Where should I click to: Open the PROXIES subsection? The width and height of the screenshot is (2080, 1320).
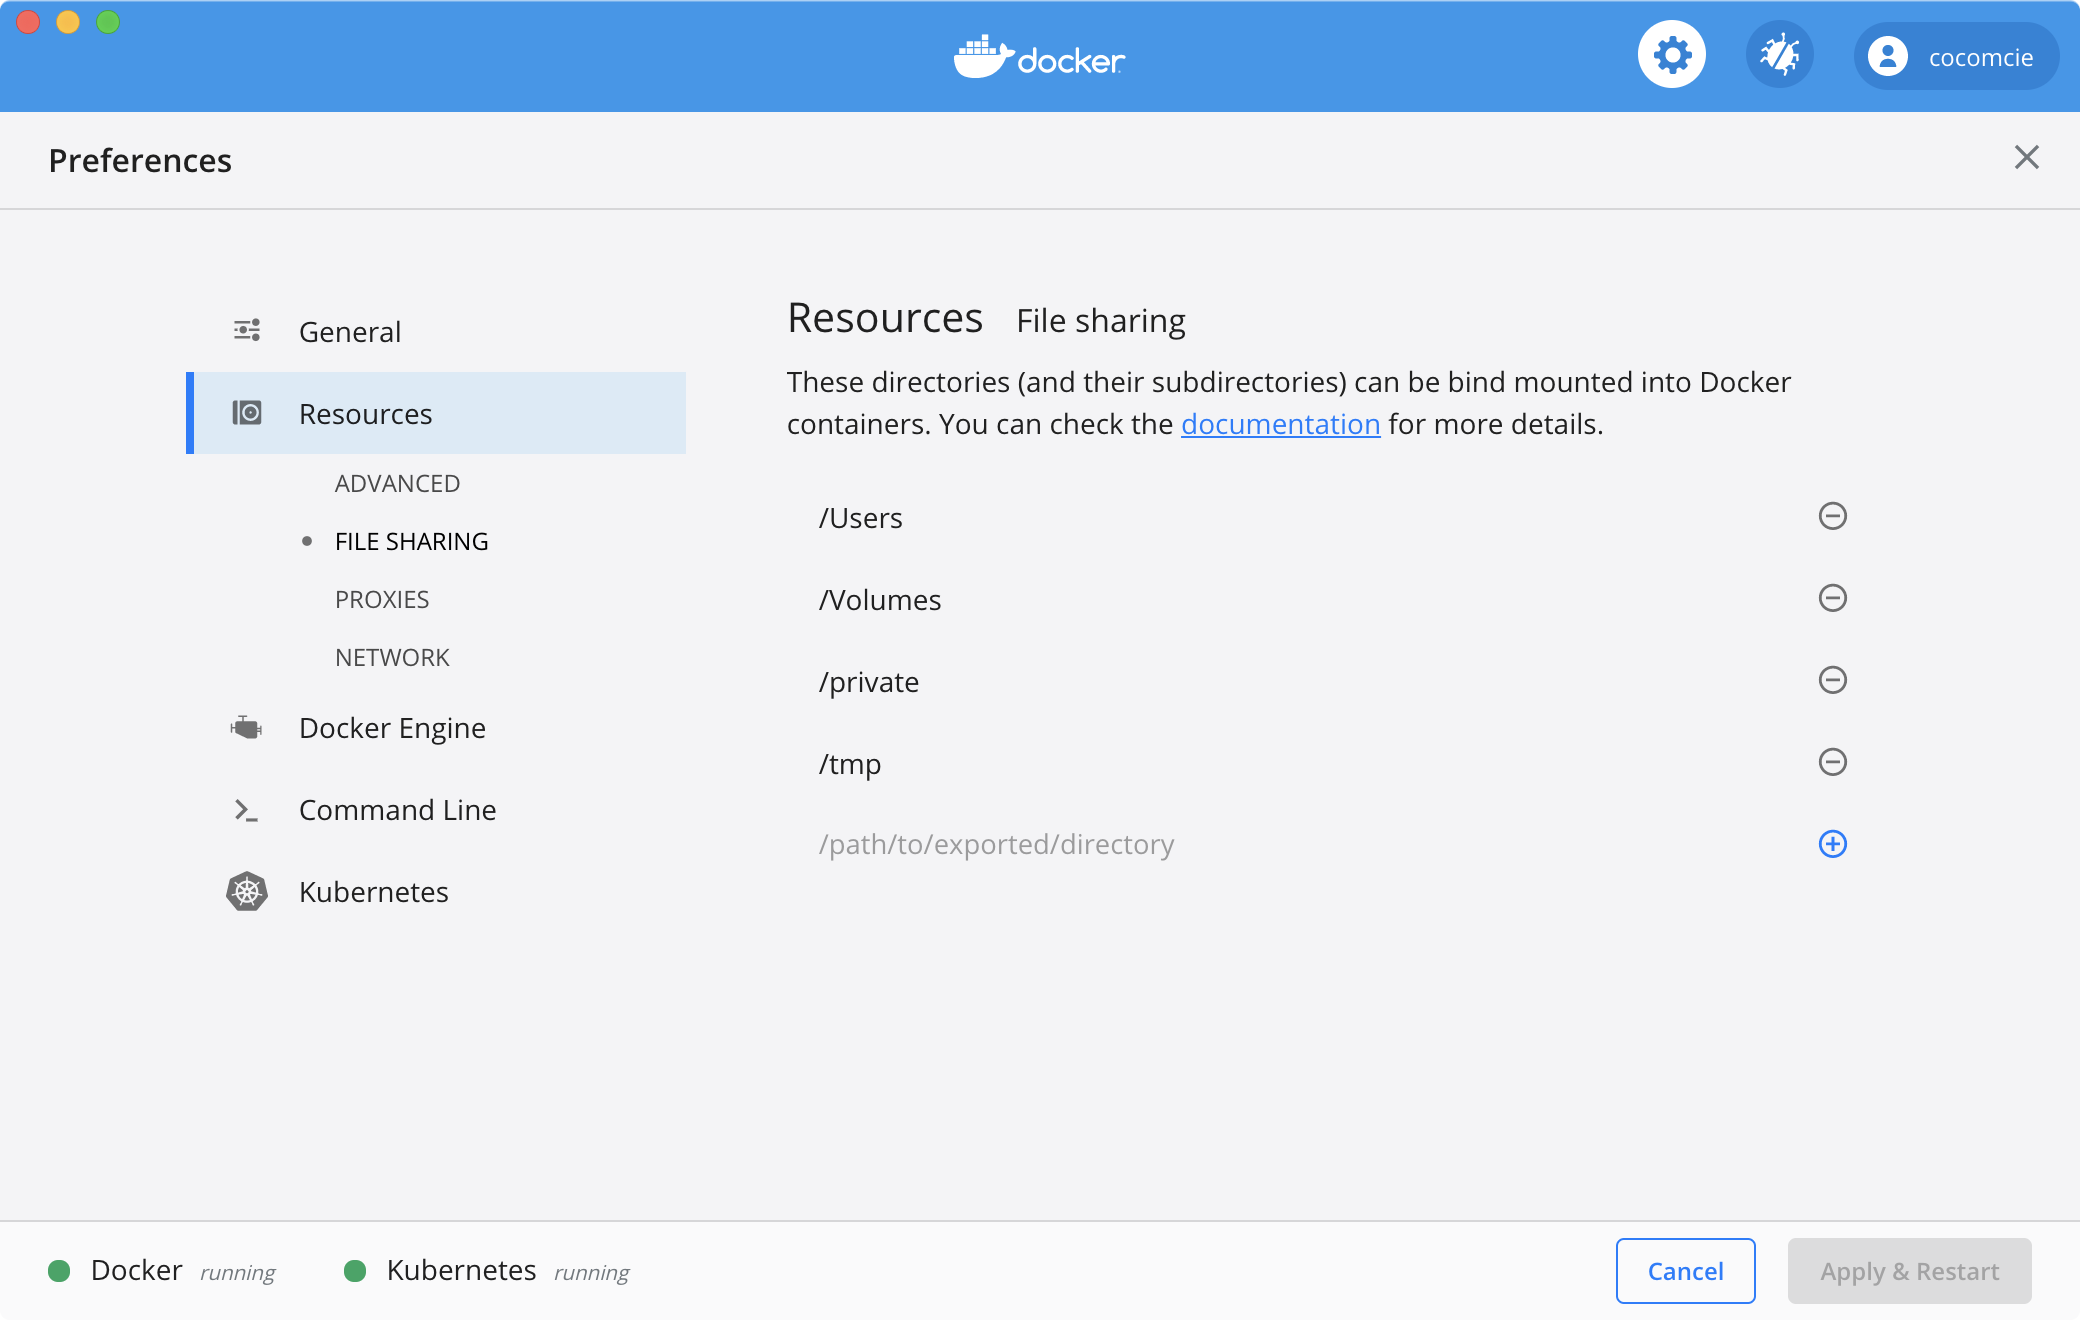(x=382, y=600)
